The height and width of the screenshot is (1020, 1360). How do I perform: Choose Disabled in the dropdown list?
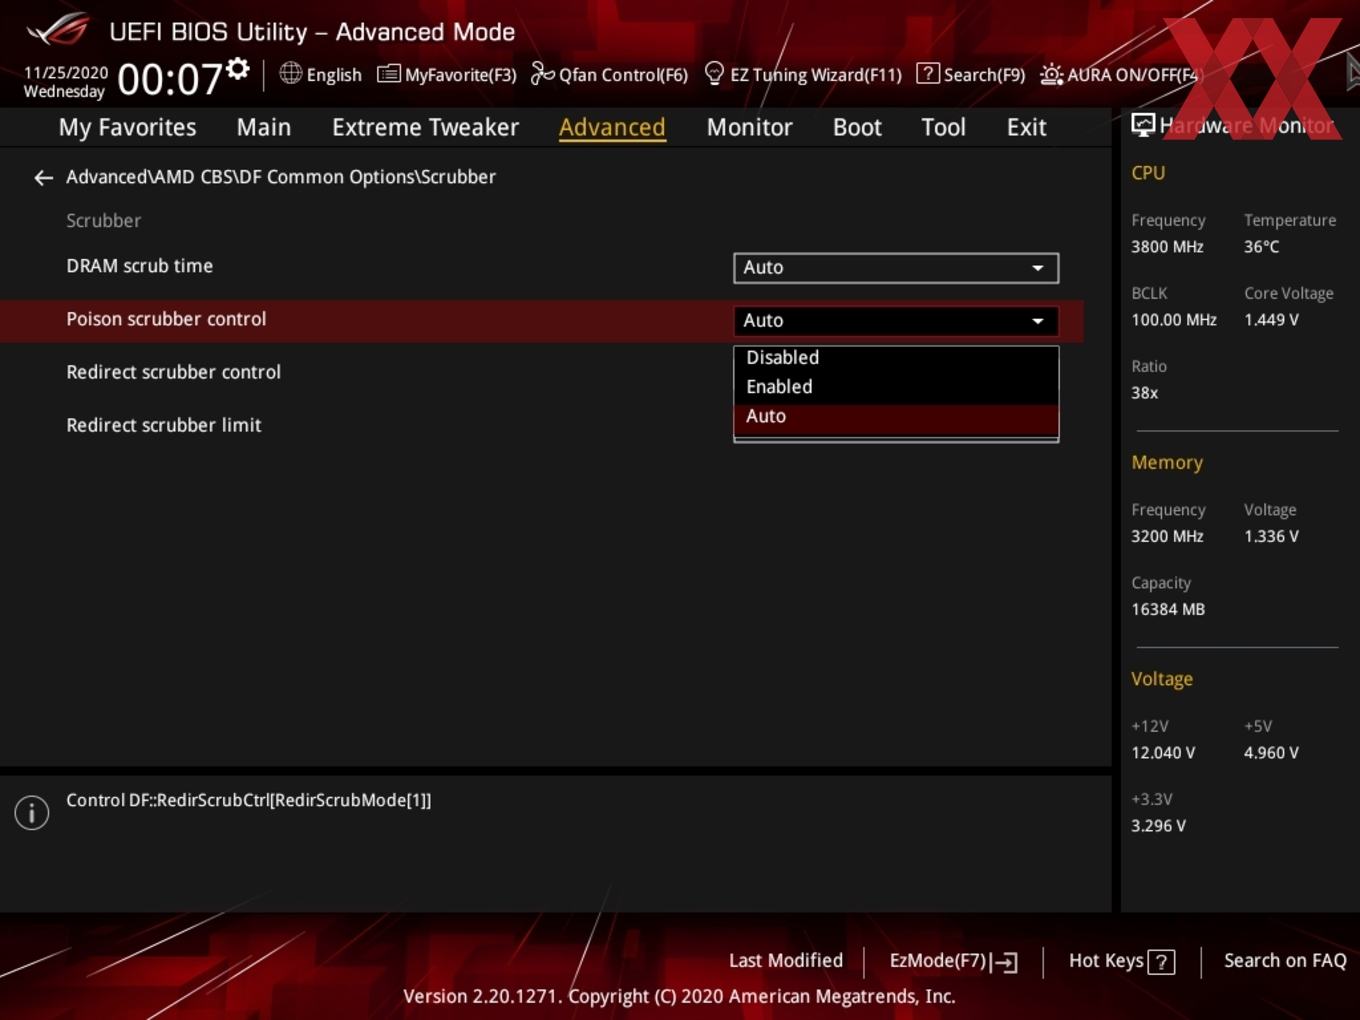[x=896, y=358]
